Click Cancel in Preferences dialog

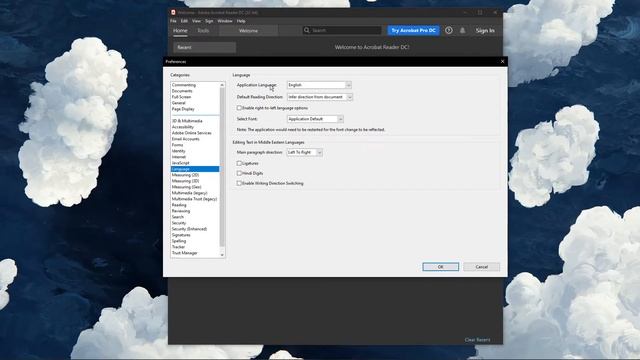tap(482, 267)
